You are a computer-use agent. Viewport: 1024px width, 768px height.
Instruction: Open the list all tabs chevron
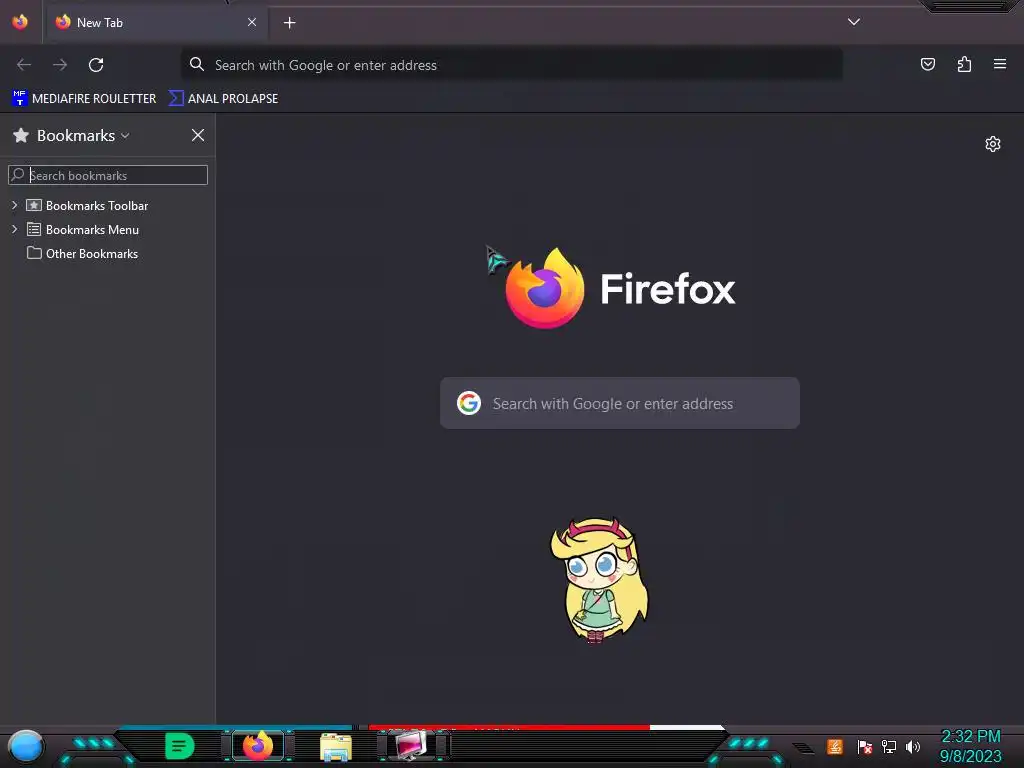(854, 22)
